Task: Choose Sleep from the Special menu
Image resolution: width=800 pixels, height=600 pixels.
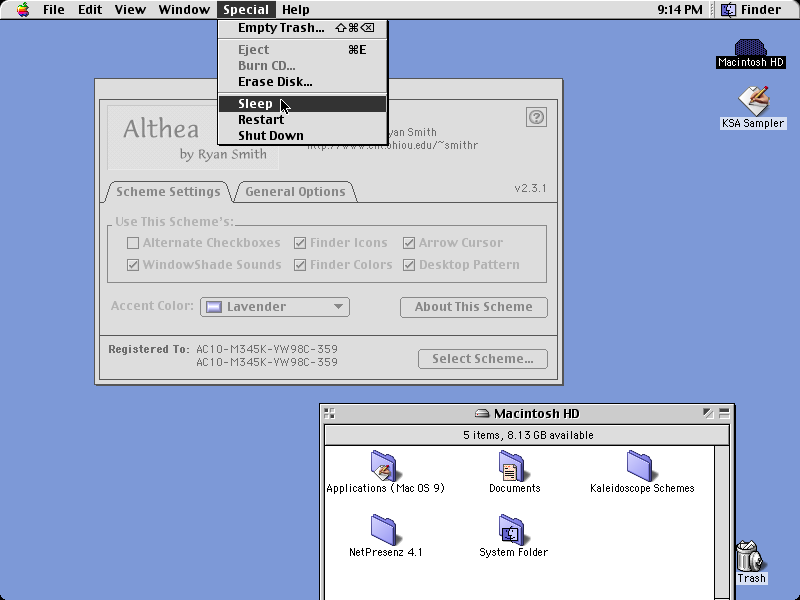Action: [303, 104]
